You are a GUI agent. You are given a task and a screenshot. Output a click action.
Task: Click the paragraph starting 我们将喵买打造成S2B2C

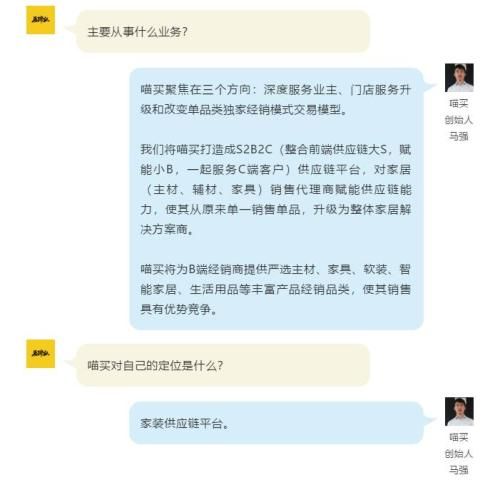[x=275, y=189]
